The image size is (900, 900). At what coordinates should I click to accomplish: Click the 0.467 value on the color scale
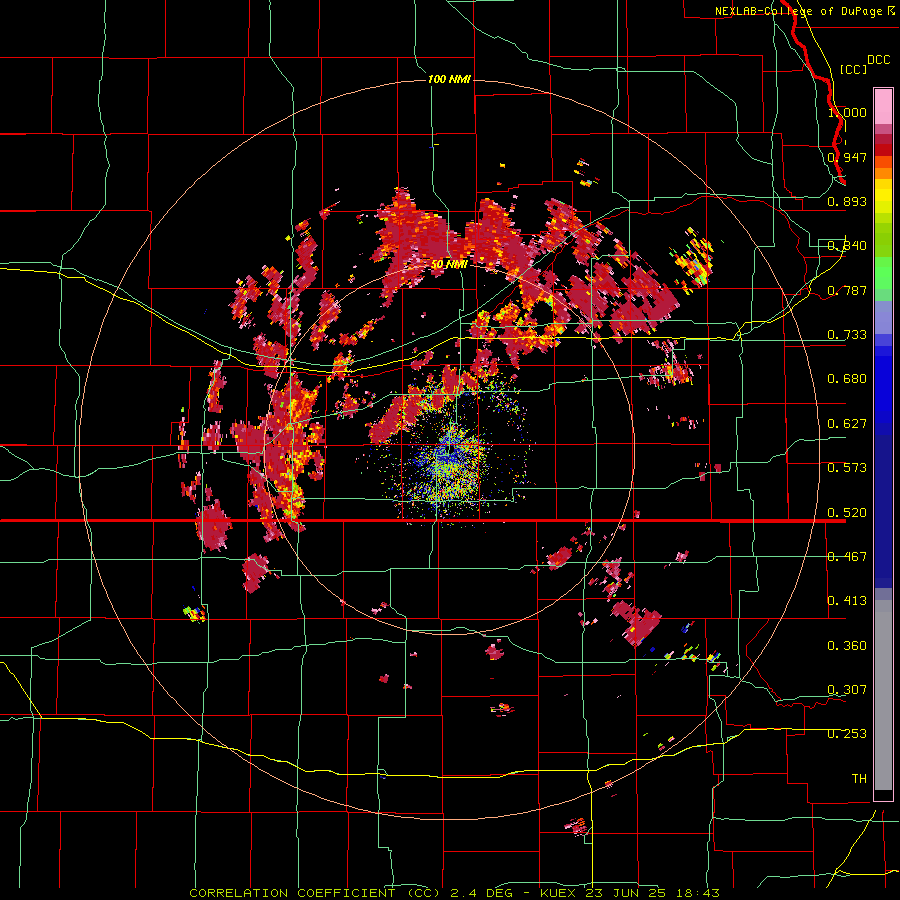[x=847, y=557]
